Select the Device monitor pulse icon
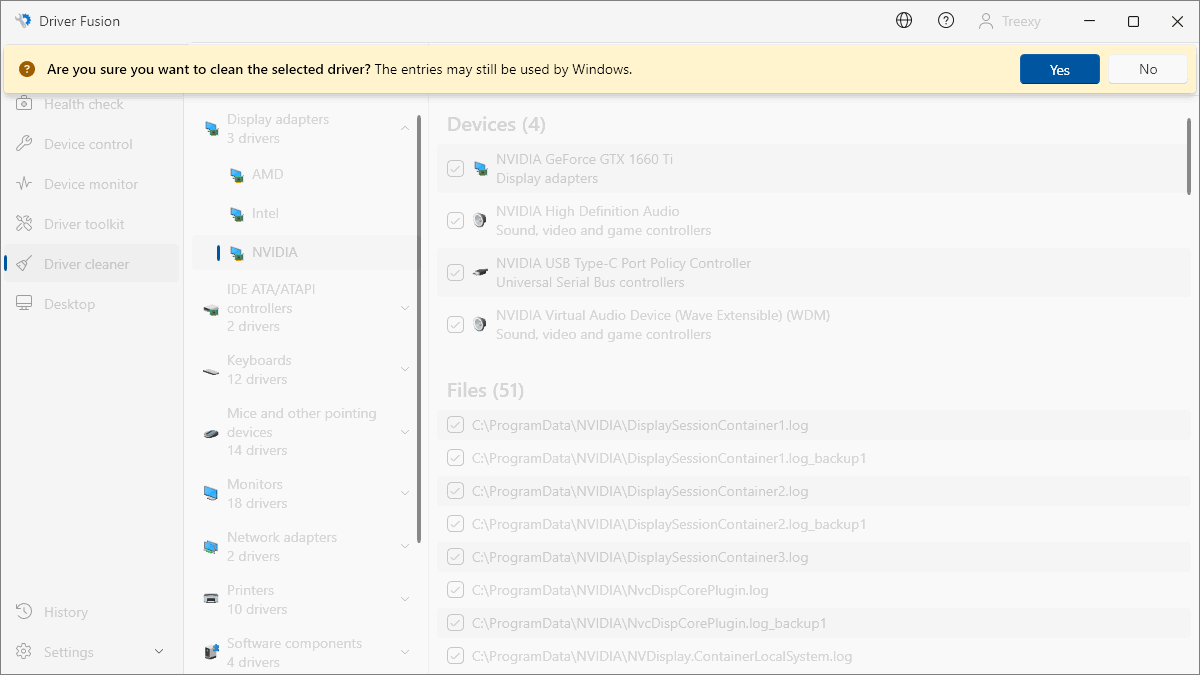The width and height of the screenshot is (1200, 675). pyautogui.click(x=25, y=184)
